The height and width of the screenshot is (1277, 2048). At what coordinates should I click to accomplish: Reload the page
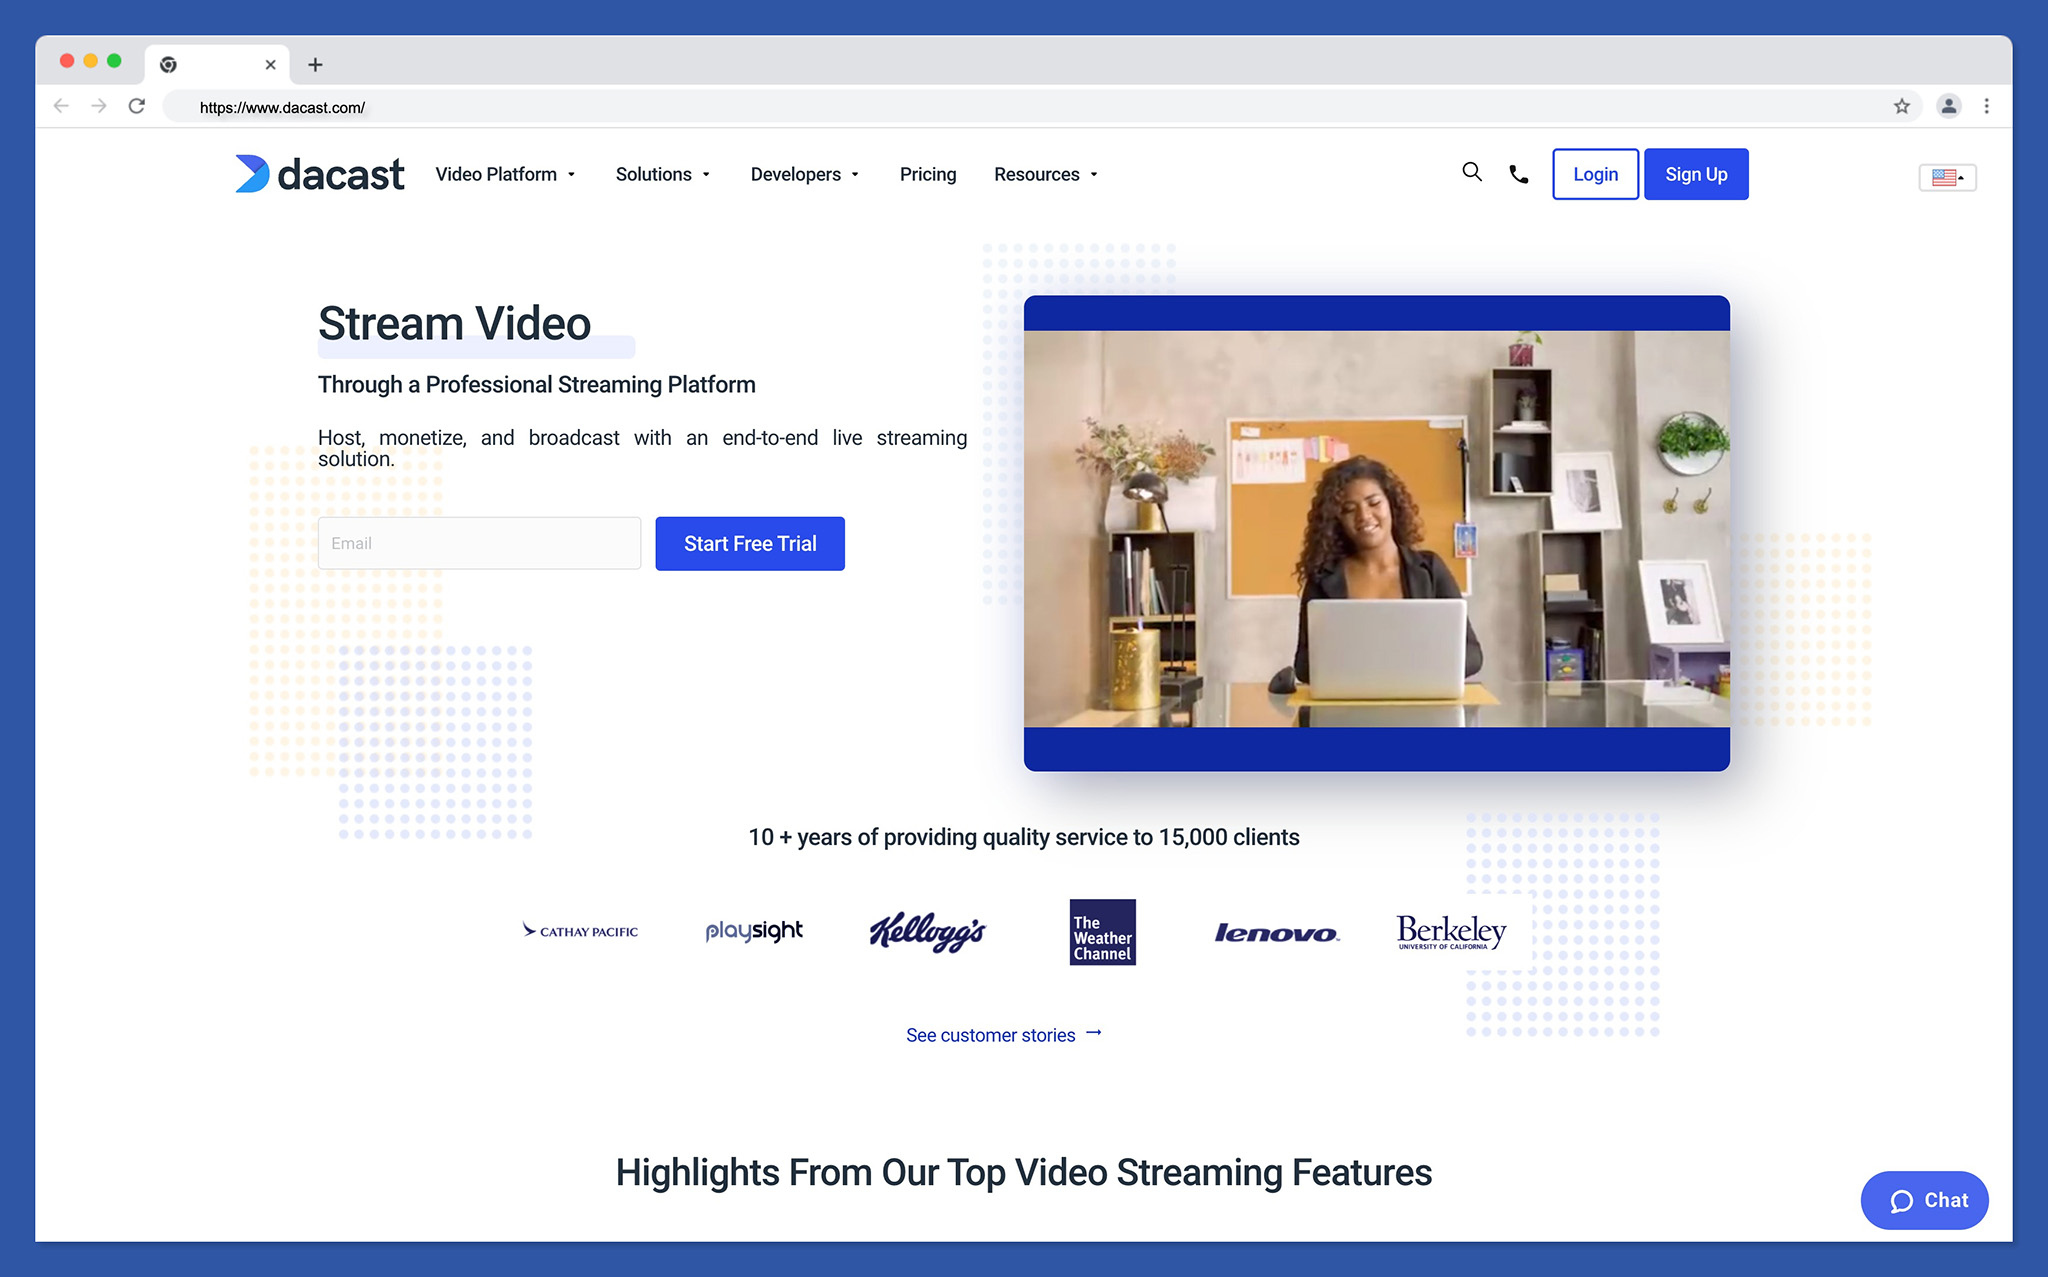click(137, 105)
